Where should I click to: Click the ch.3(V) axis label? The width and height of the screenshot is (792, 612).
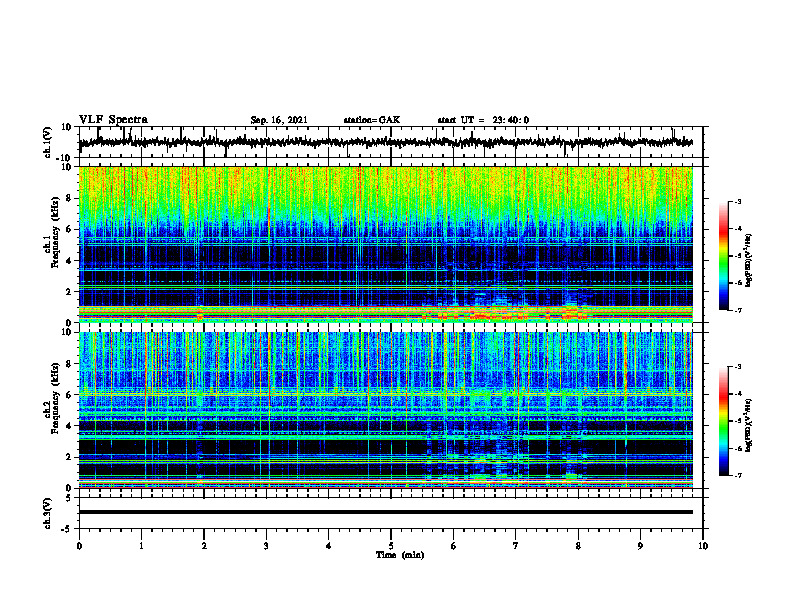click(x=48, y=513)
